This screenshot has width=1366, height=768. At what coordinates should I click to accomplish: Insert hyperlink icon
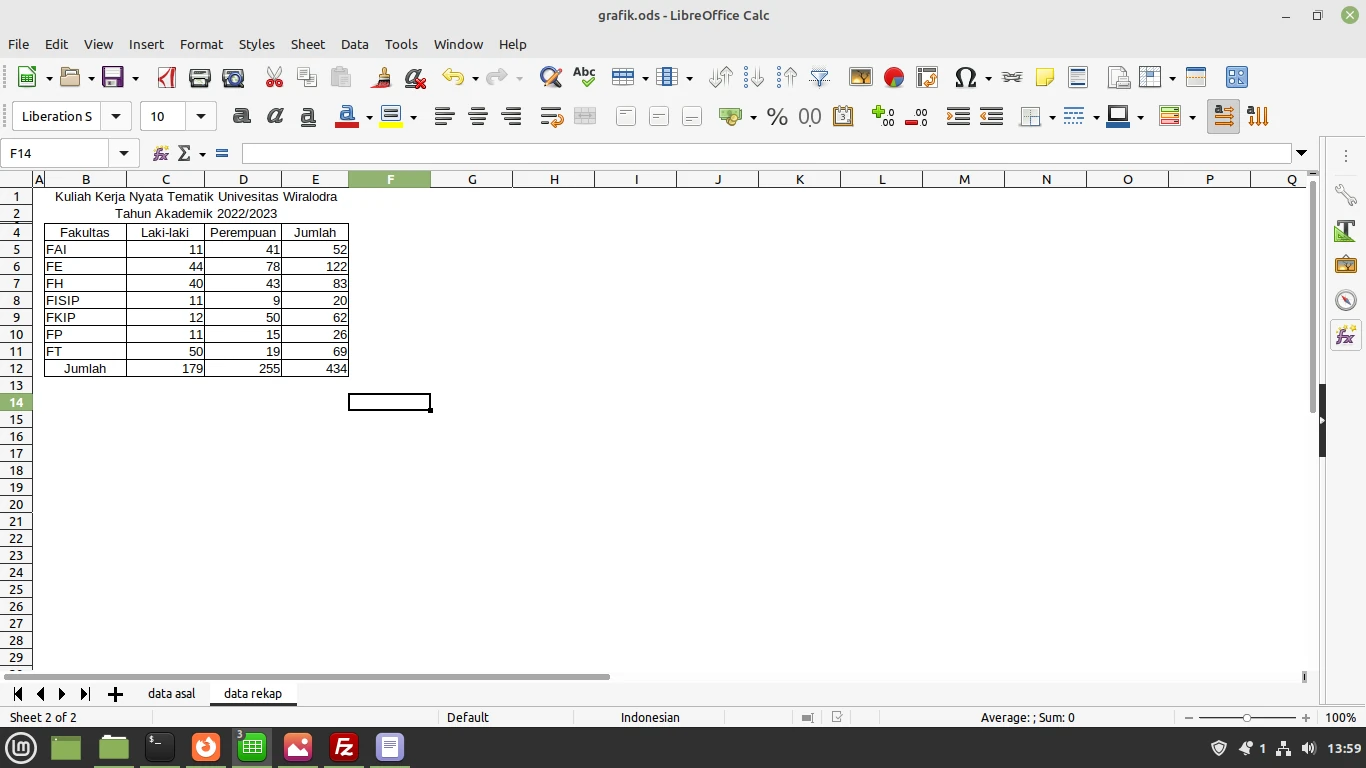(1012, 77)
